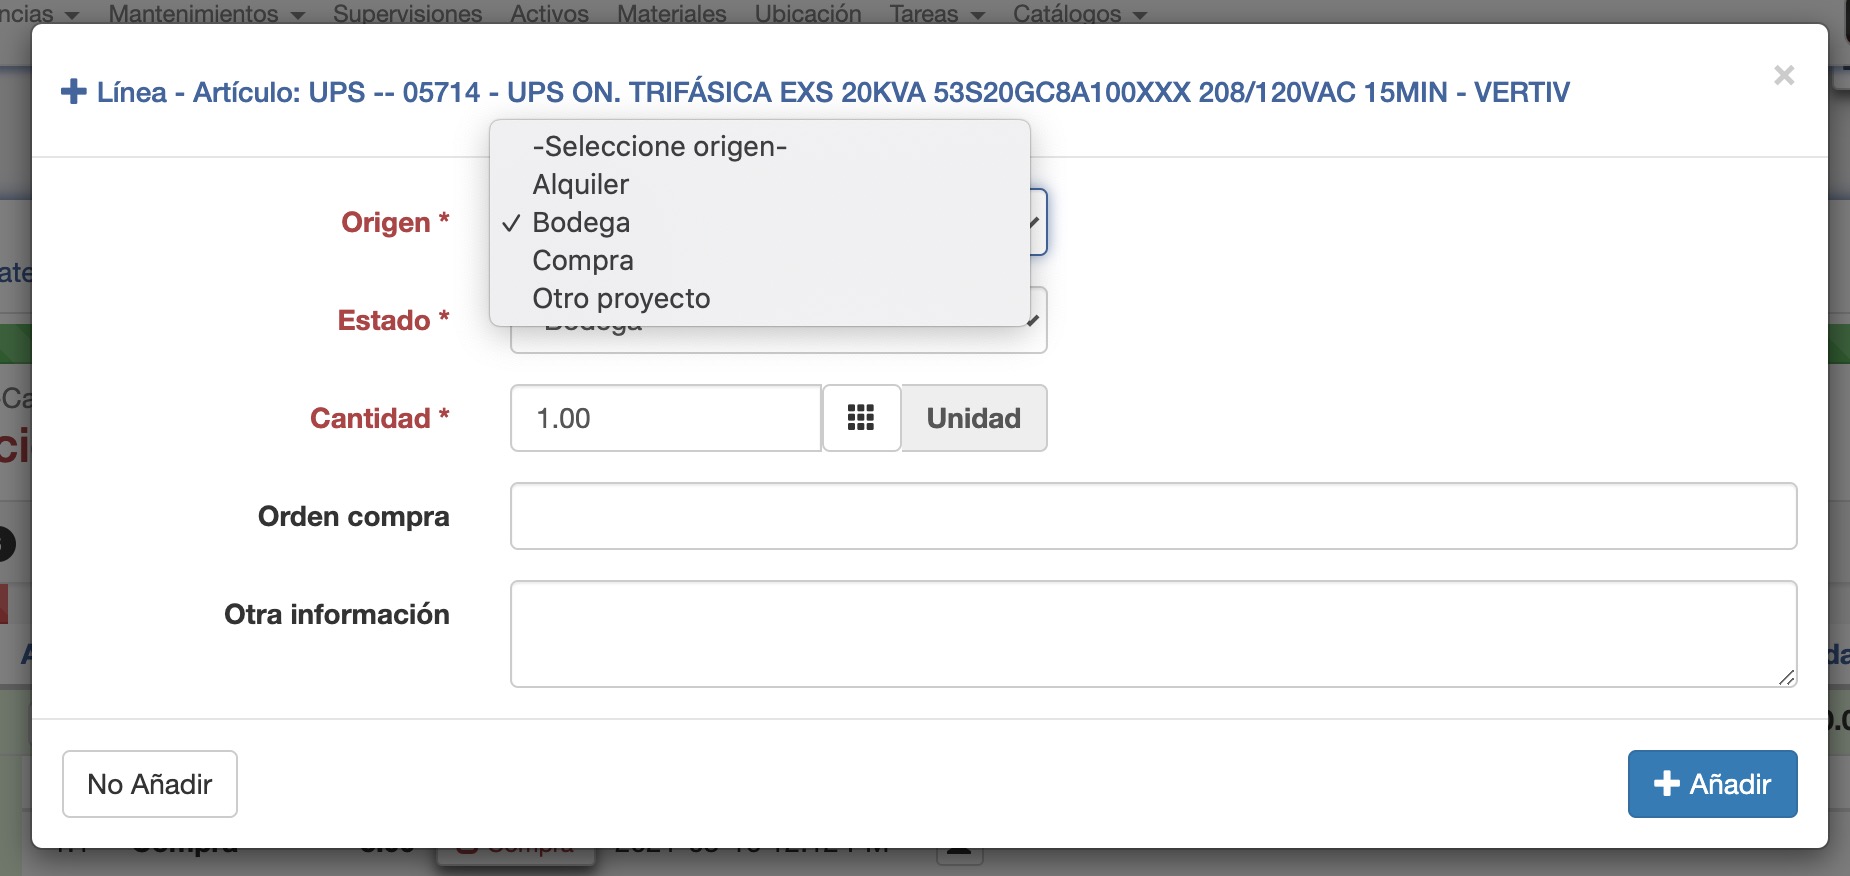Viewport: 1850px width, 876px height.
Task: Click the blue Añadir button
Action: coord(1712,784)
